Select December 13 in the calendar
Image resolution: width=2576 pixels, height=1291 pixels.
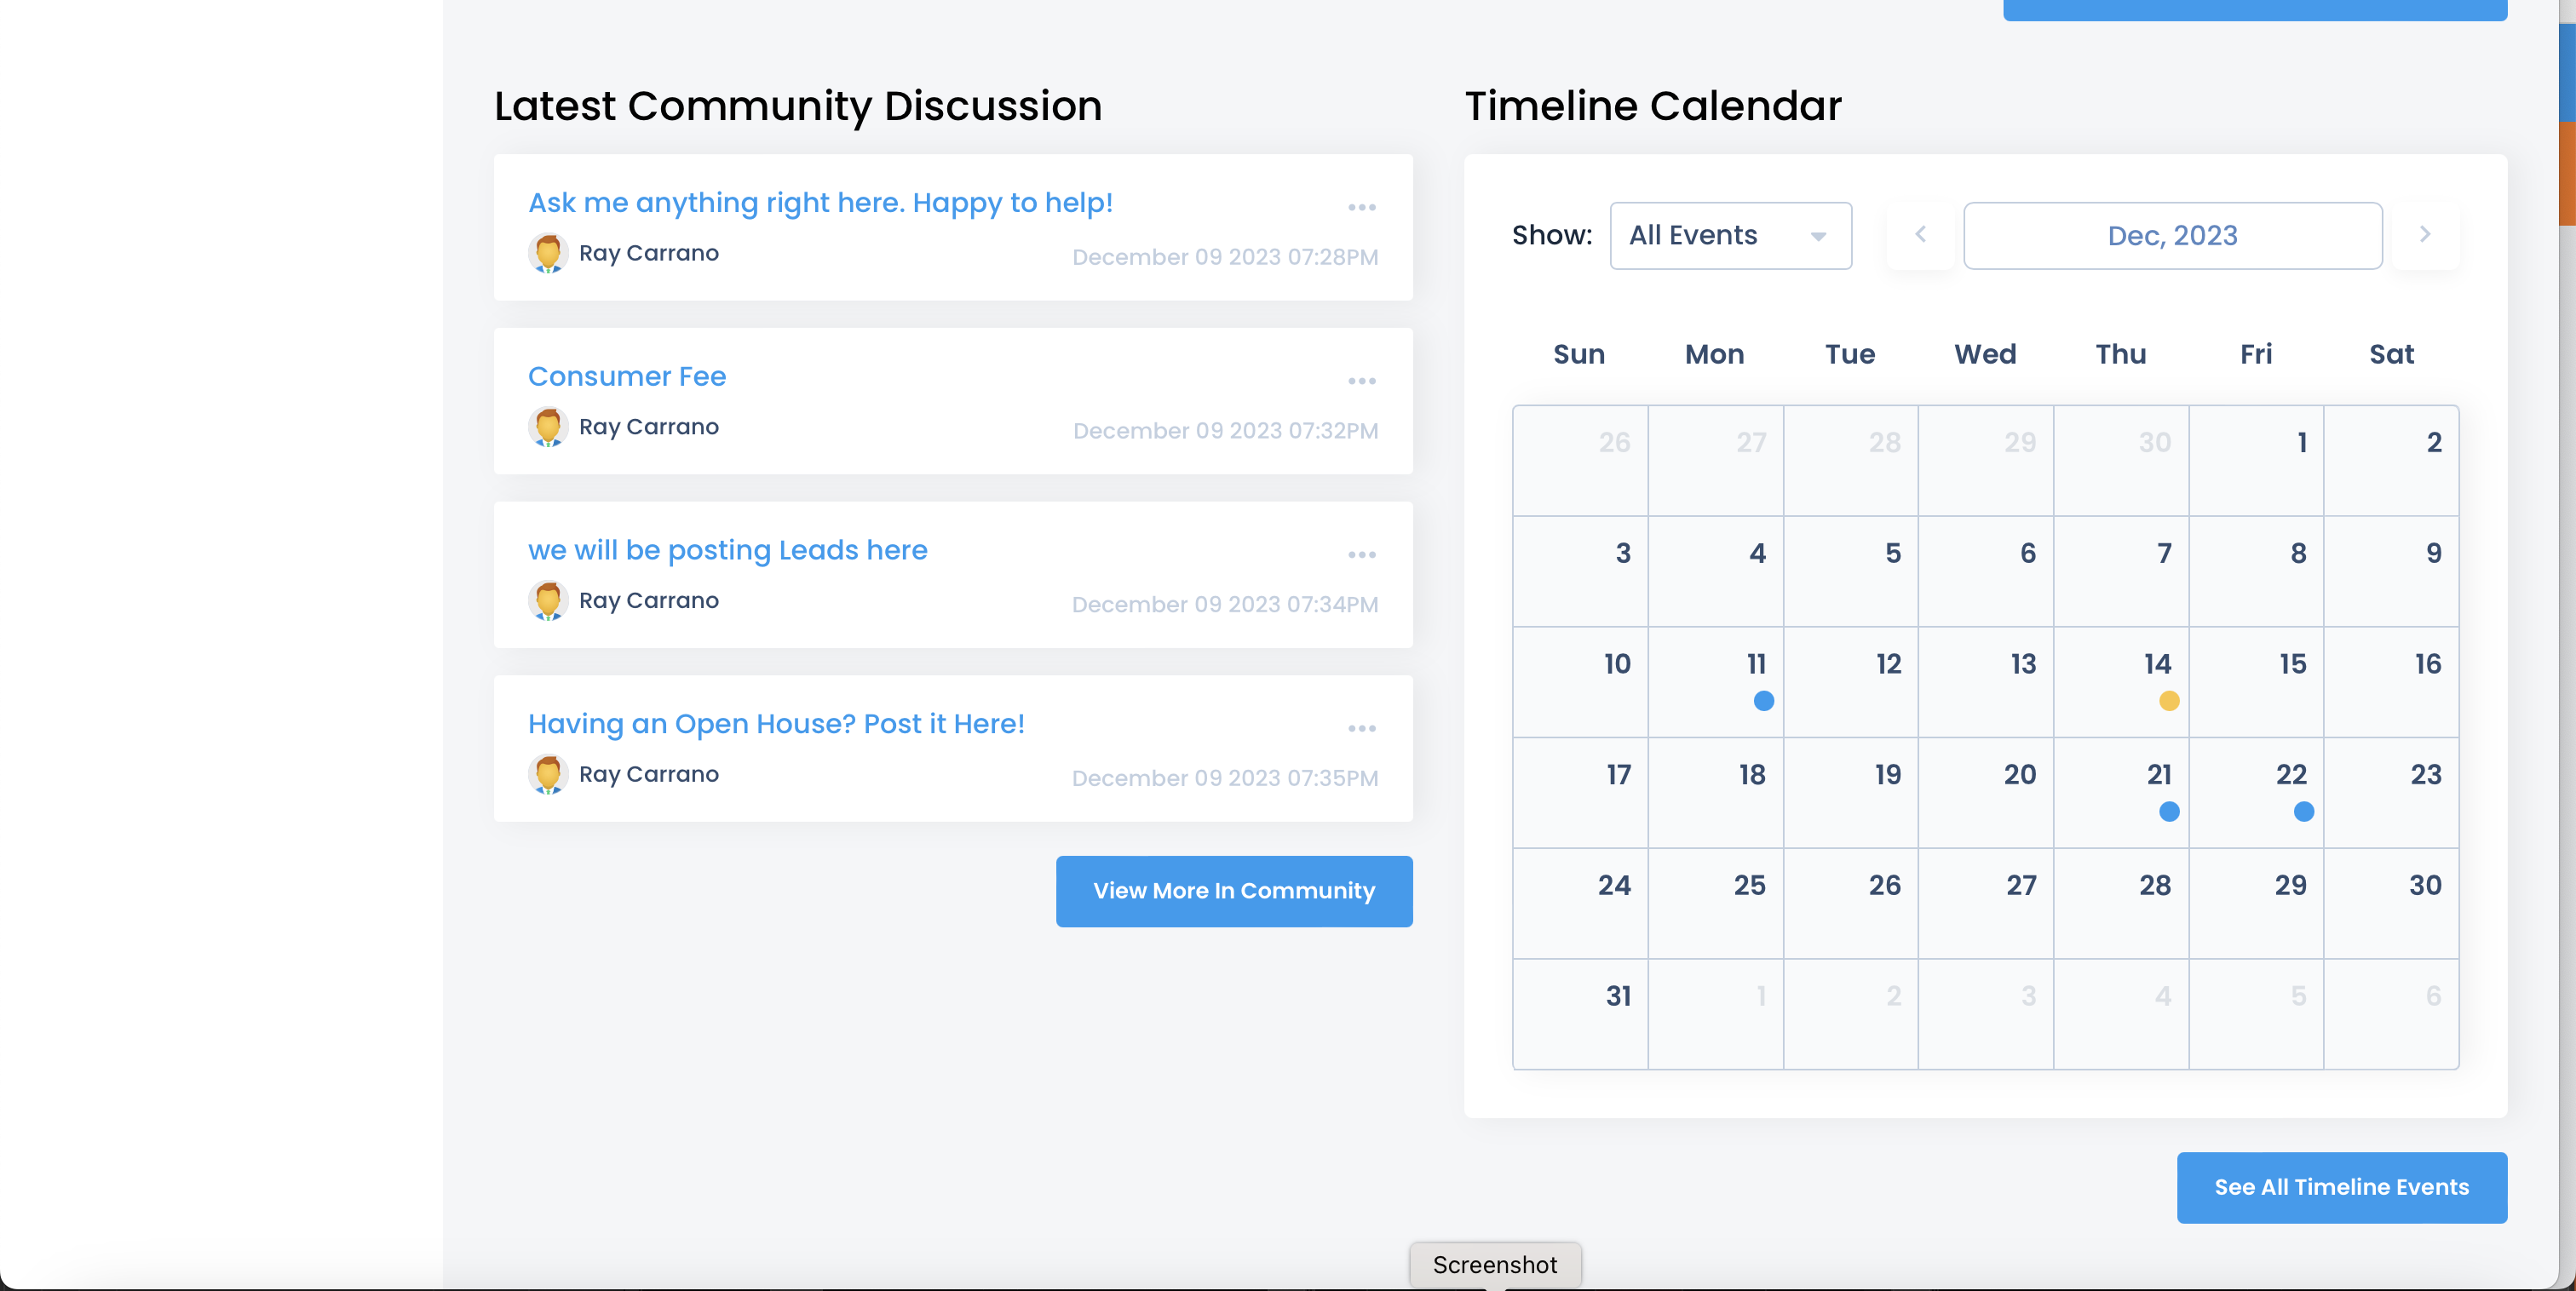[x=1986, y=683]
